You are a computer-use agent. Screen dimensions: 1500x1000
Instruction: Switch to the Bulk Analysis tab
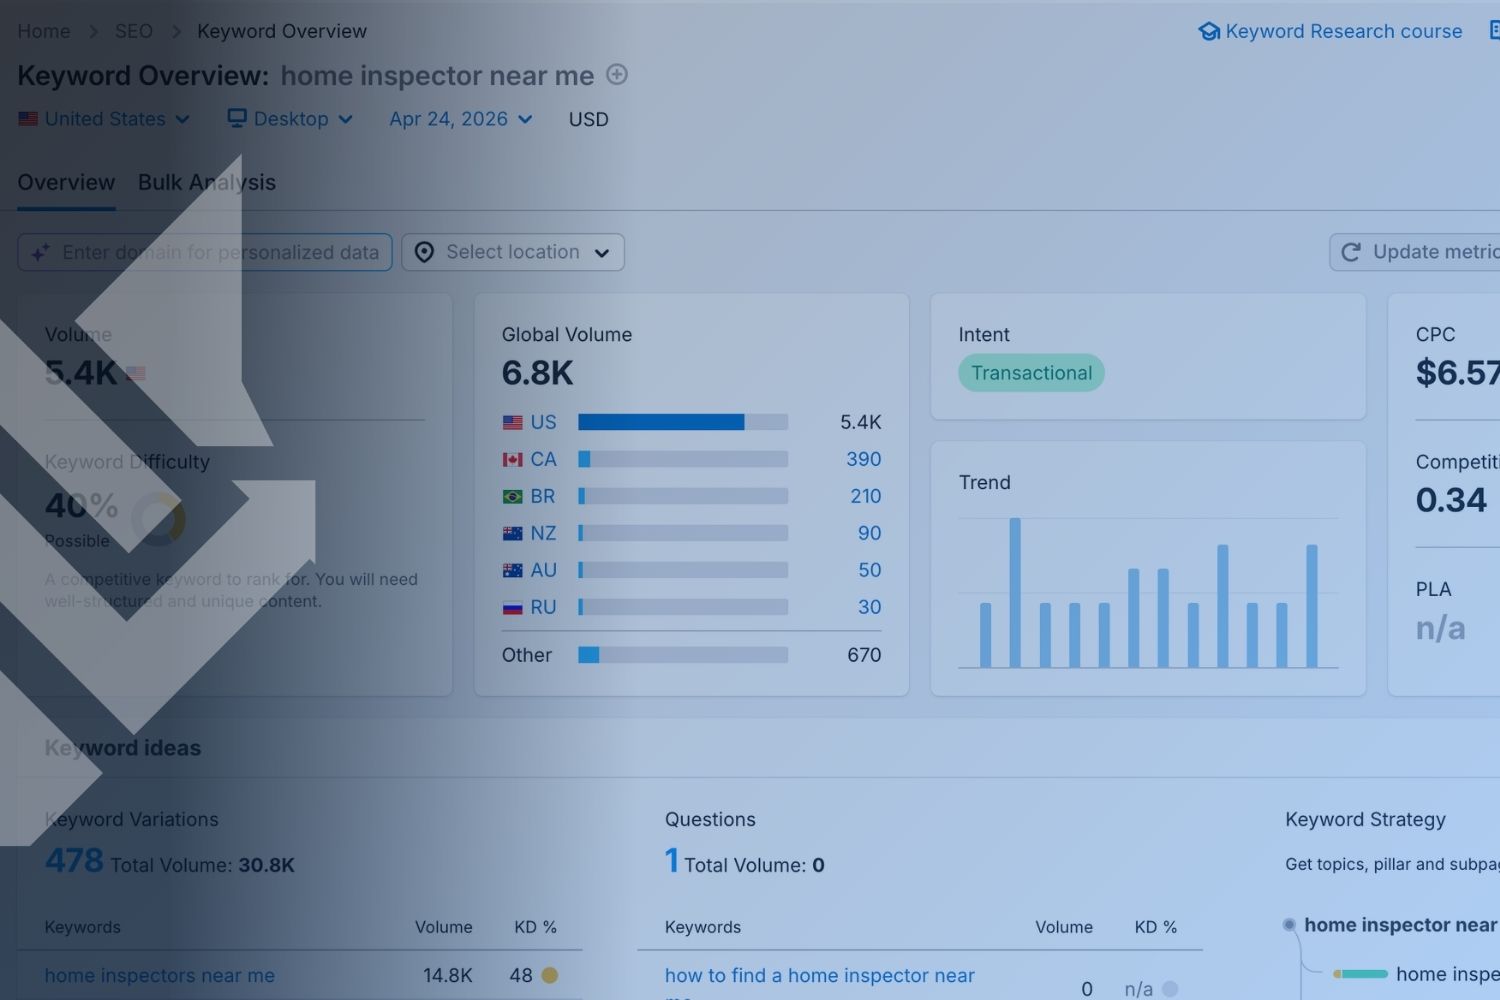coord(207,182)
